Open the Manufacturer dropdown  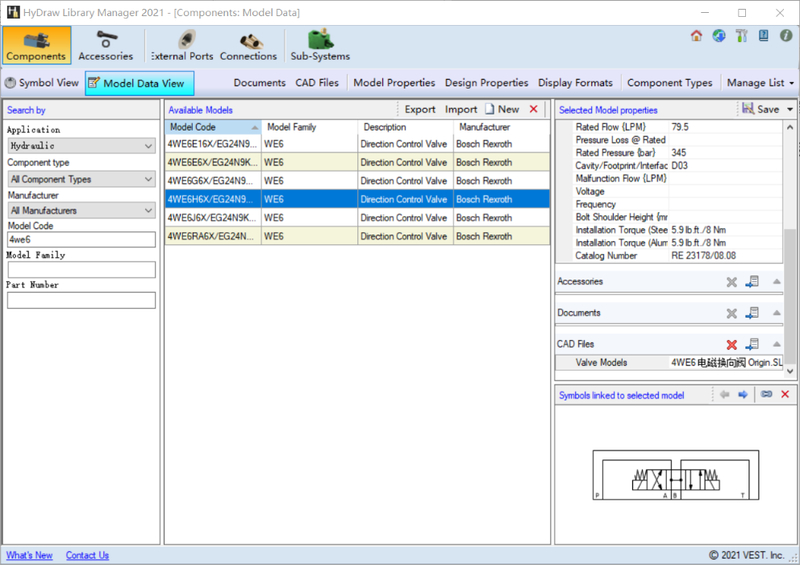(81, 210)
